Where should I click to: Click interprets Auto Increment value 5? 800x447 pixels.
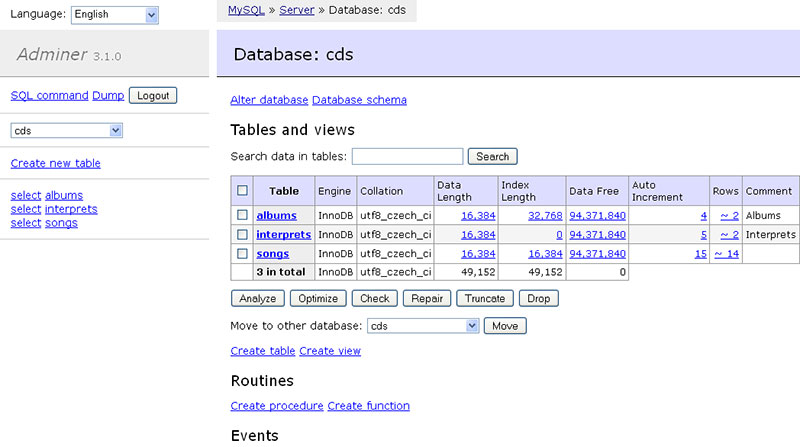(x=704, y=235)
